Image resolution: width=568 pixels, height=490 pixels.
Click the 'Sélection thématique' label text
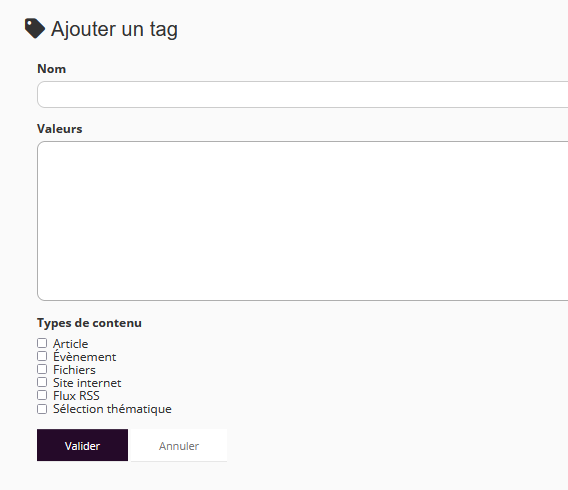point(112,409)
